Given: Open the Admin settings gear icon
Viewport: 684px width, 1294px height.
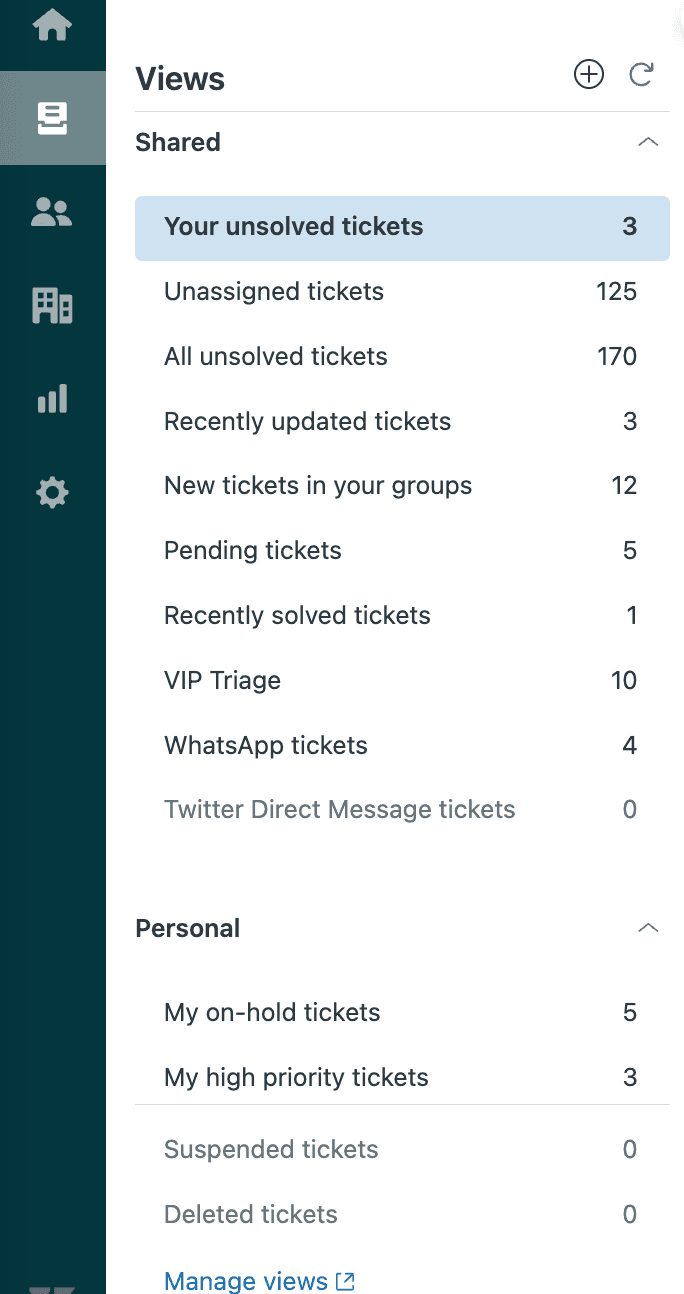Looking at the screenshot, I should coord(52,492).
